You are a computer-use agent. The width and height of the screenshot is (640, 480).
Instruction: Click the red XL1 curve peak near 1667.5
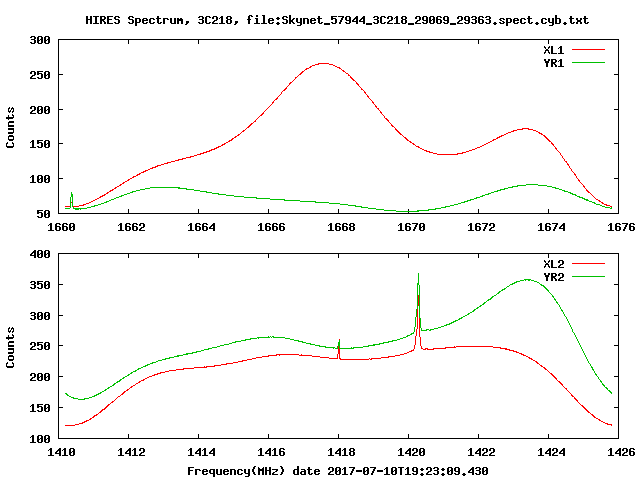click(323, 63)
